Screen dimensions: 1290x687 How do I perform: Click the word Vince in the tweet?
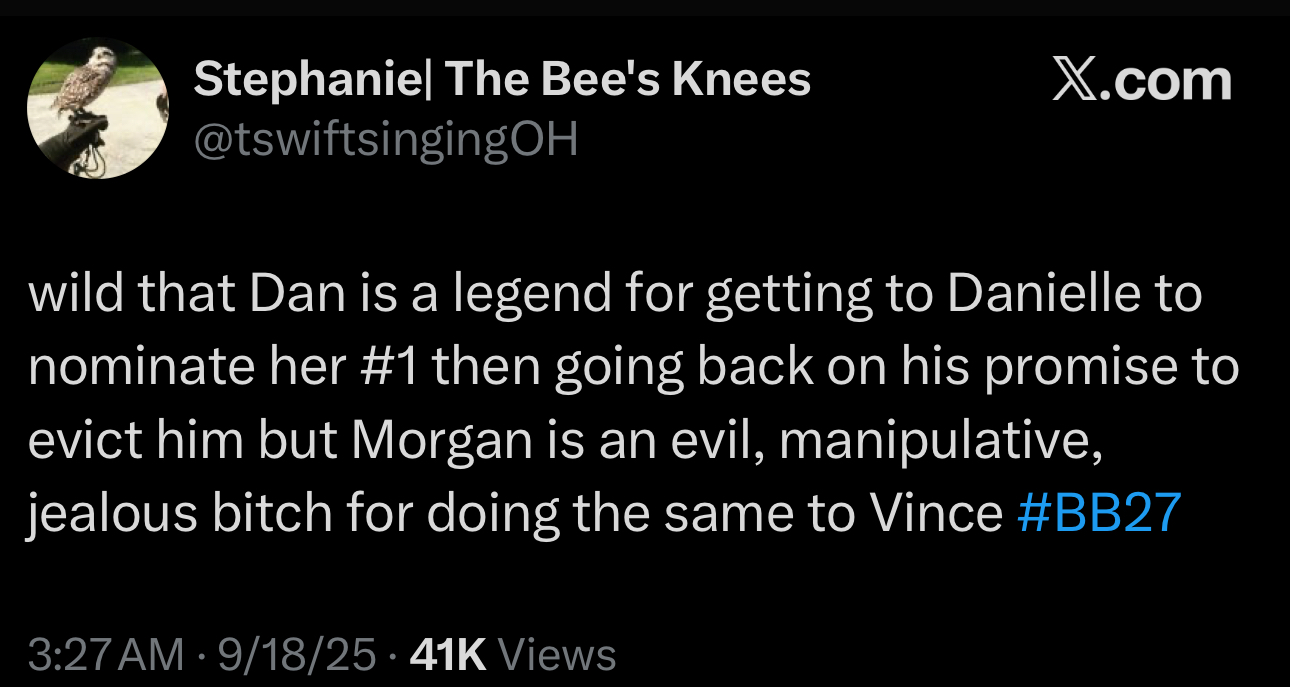(935, 513)
